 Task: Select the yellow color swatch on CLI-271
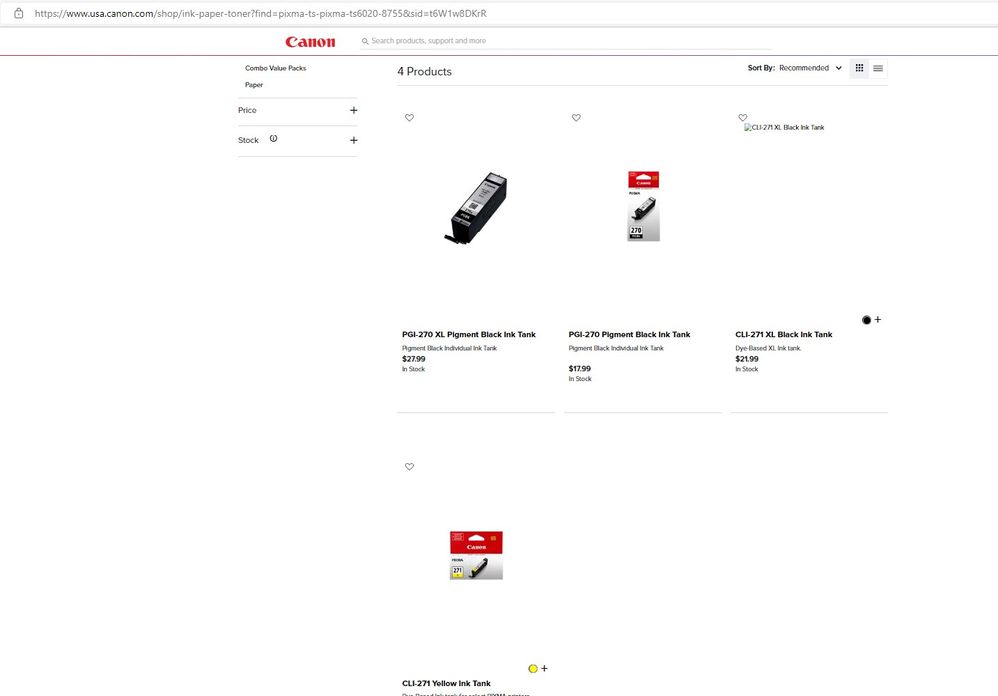click(533, 668)
